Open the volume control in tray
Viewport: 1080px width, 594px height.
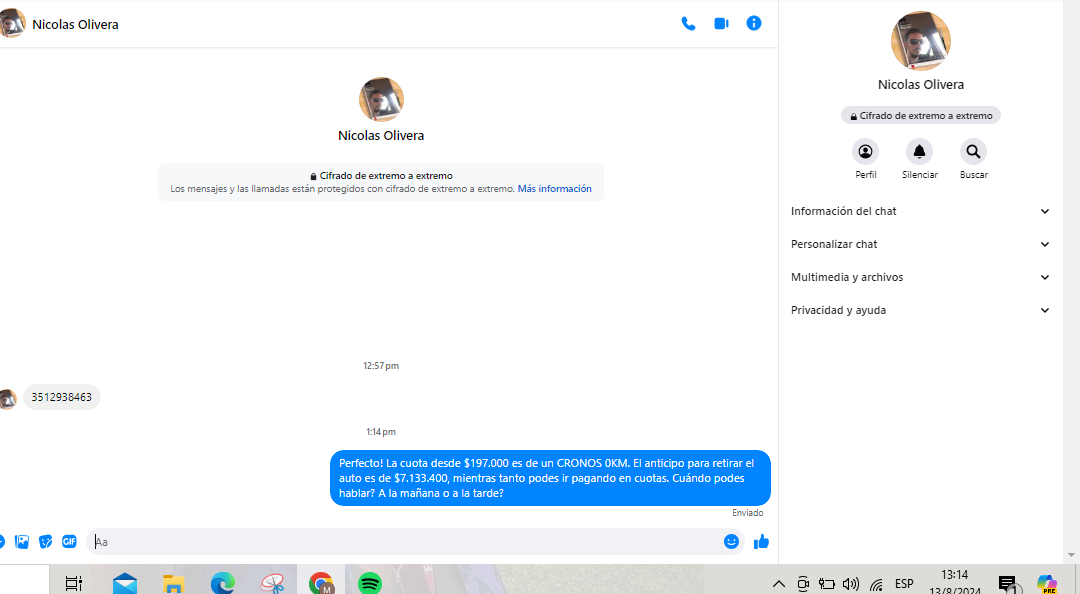[x=851, y=584]
